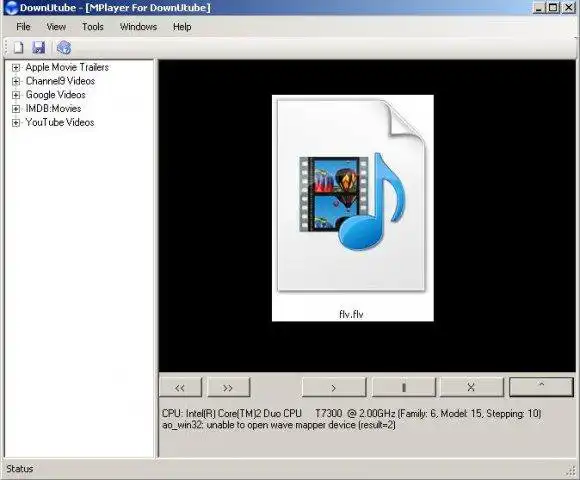Click the DownUtube app icon in title bar
This screenshot has width=580, height=480.
(x=11, y=7)
